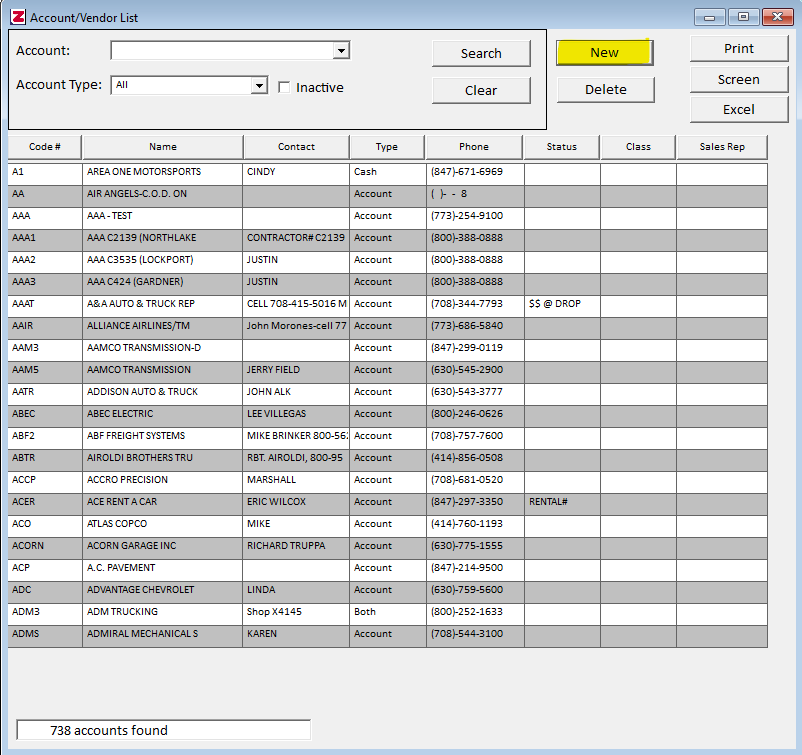Image resolution: width=802 pixels, height=755 pixels.
Task: Select ATLAS COPCO account
Action: click(x=388, y=526)
